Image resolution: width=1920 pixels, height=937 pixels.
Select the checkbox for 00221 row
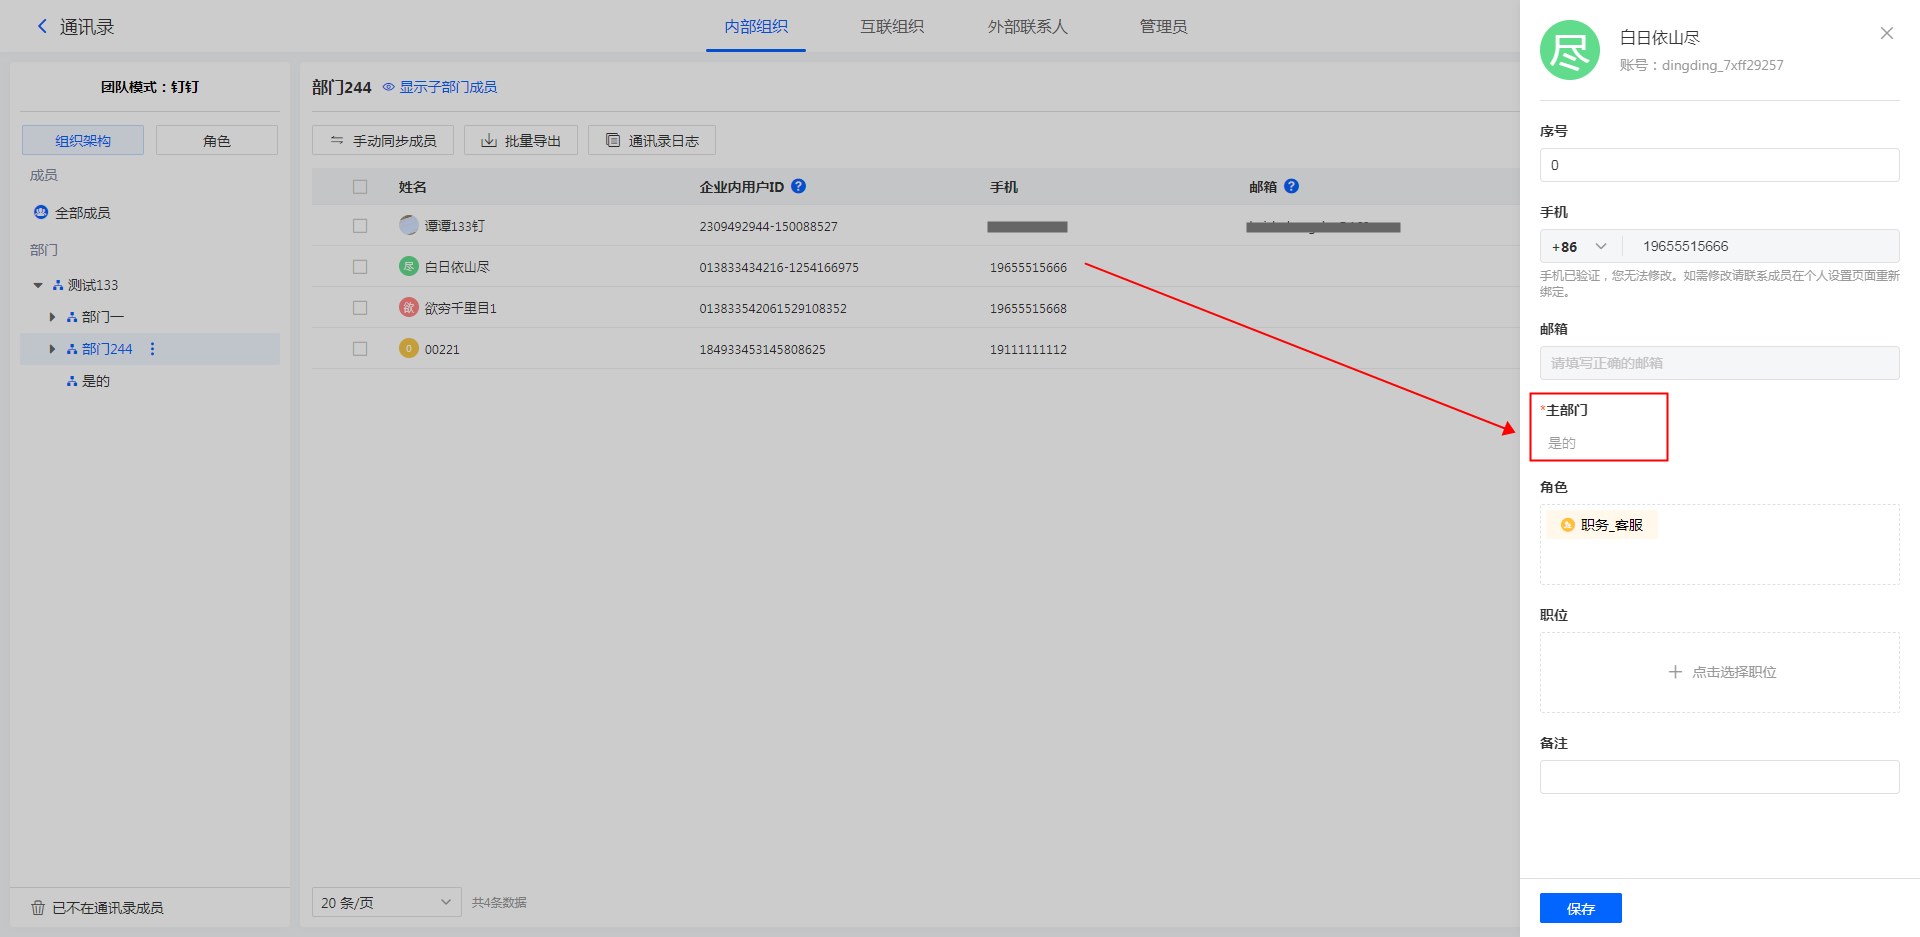pos(360,349)
